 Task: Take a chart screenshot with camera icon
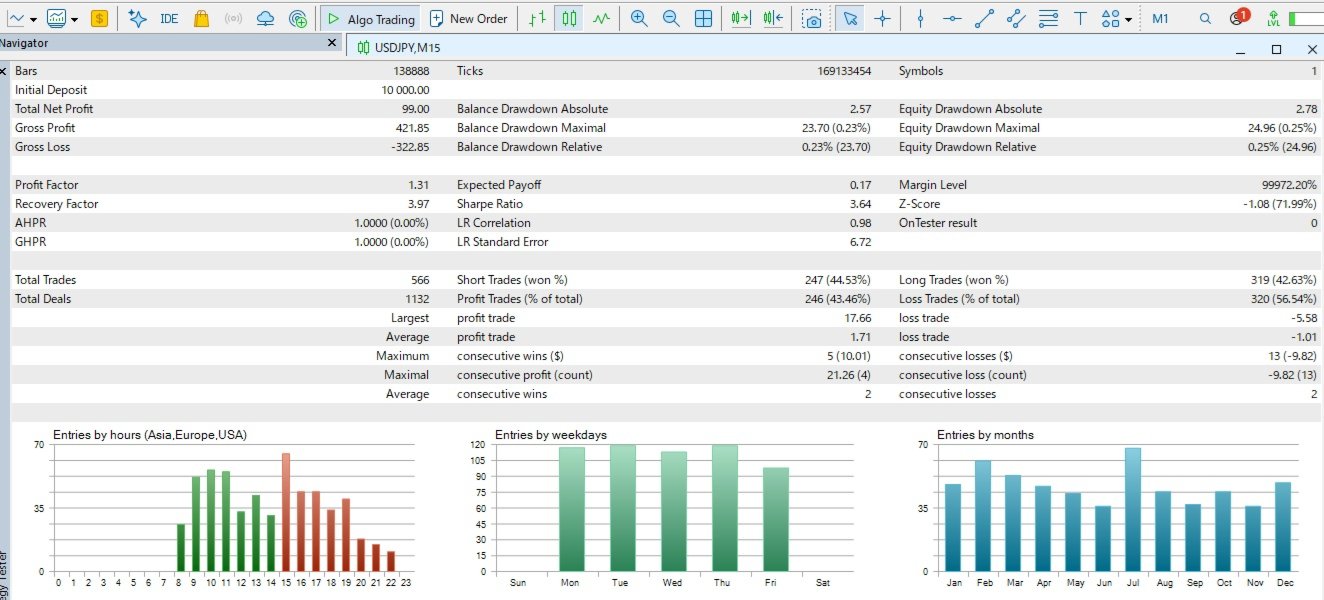point(814,18)
